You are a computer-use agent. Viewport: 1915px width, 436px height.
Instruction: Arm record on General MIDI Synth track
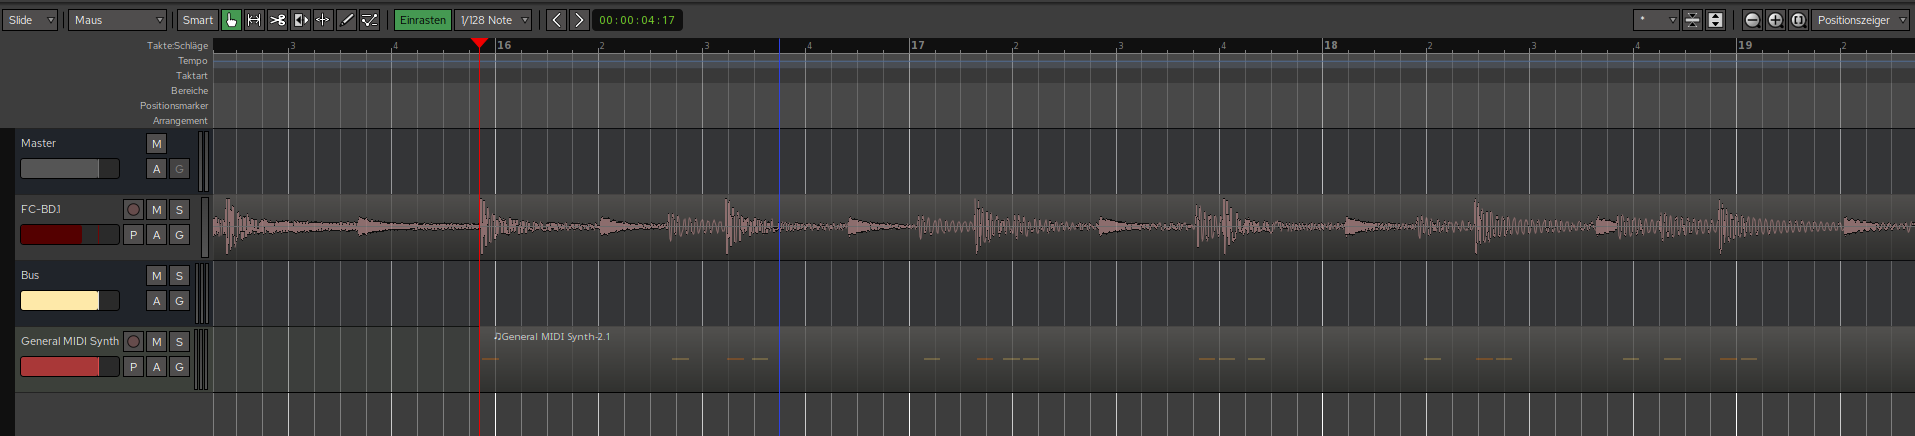[x=133, y=341]
